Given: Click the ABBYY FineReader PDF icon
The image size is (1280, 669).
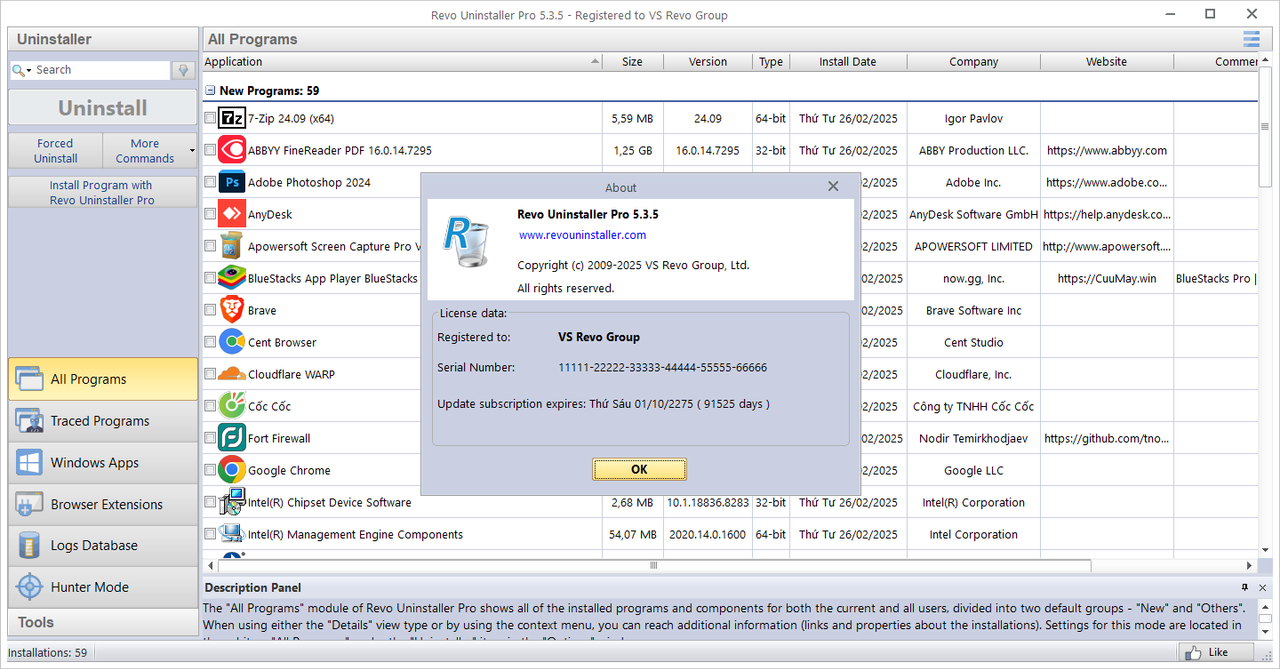Looking at the screenshot, I should pos(231,150).
